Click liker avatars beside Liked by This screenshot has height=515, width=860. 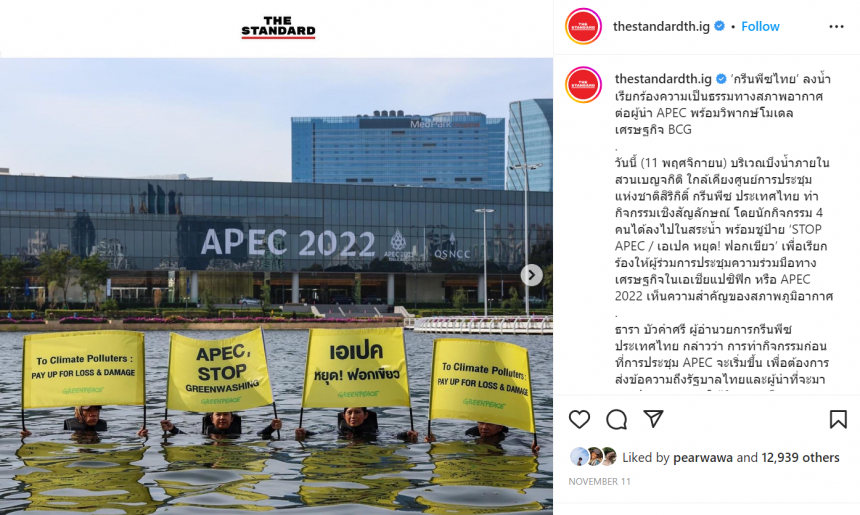[593, 457]
